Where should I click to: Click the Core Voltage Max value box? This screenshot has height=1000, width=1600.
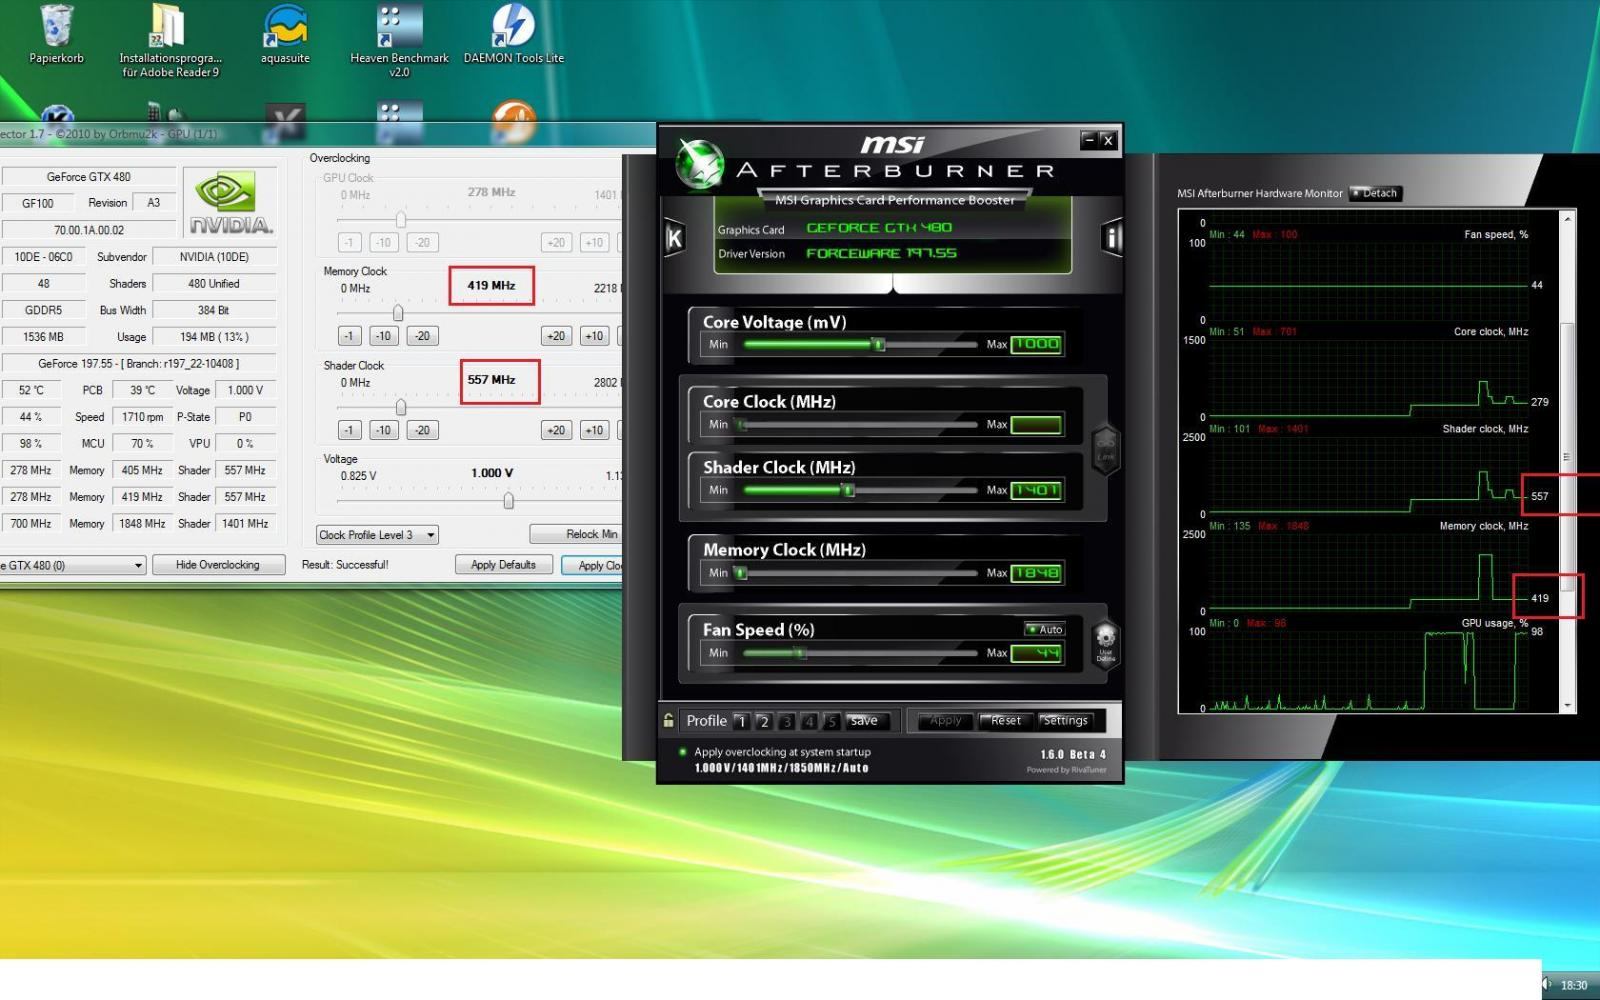(1036, 344)
